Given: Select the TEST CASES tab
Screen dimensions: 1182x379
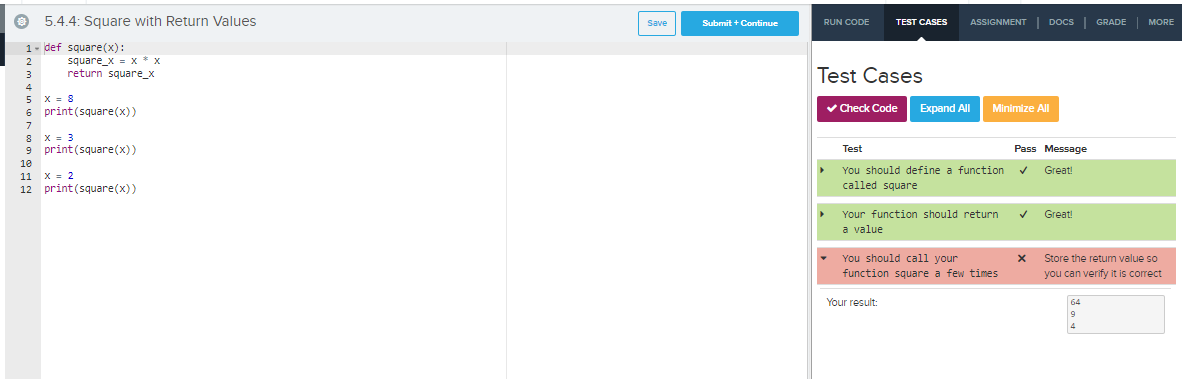Looking at the screenshot, I should 921,22.
